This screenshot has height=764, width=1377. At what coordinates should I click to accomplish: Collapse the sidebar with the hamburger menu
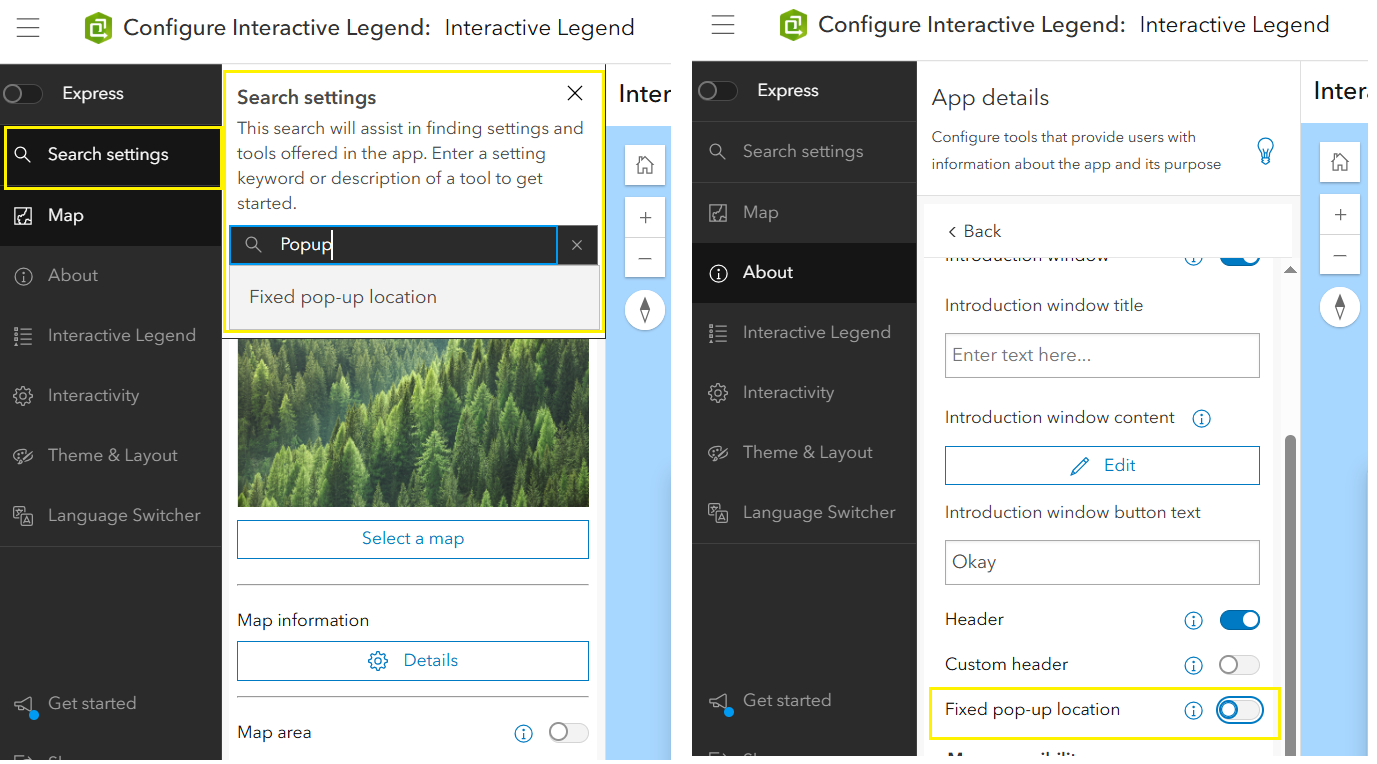coord(27,27)
